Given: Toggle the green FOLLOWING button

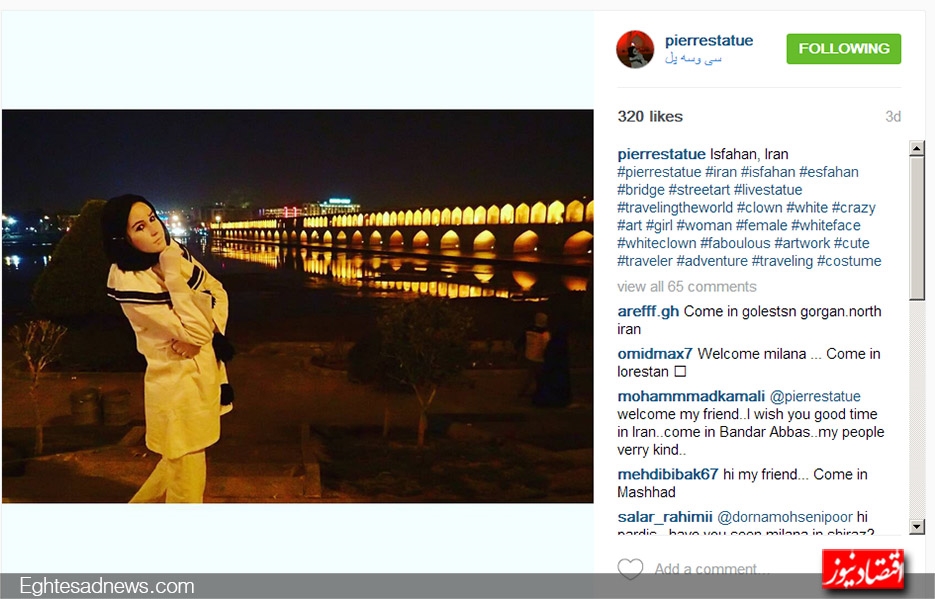Looking at the screenshot, I should (843, 49).
